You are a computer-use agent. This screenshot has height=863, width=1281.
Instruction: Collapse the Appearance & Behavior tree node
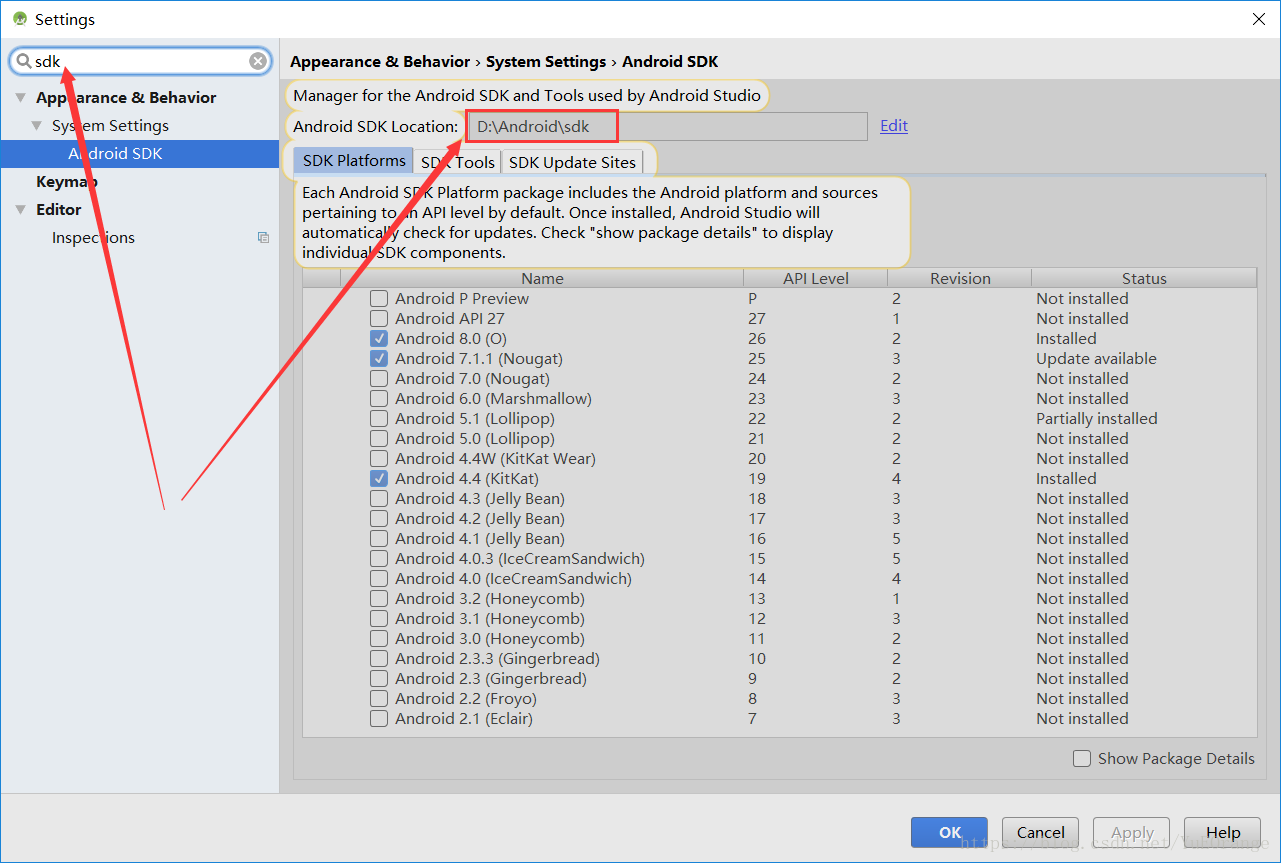coord(20,97)
